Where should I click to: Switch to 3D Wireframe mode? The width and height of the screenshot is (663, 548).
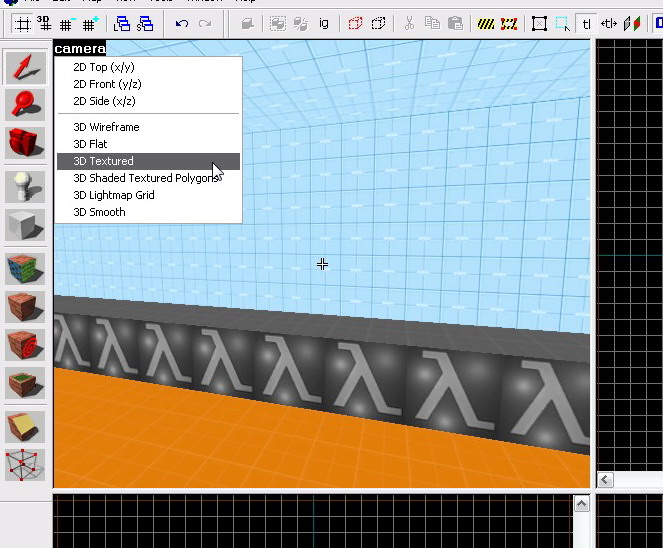coord(148,127)
